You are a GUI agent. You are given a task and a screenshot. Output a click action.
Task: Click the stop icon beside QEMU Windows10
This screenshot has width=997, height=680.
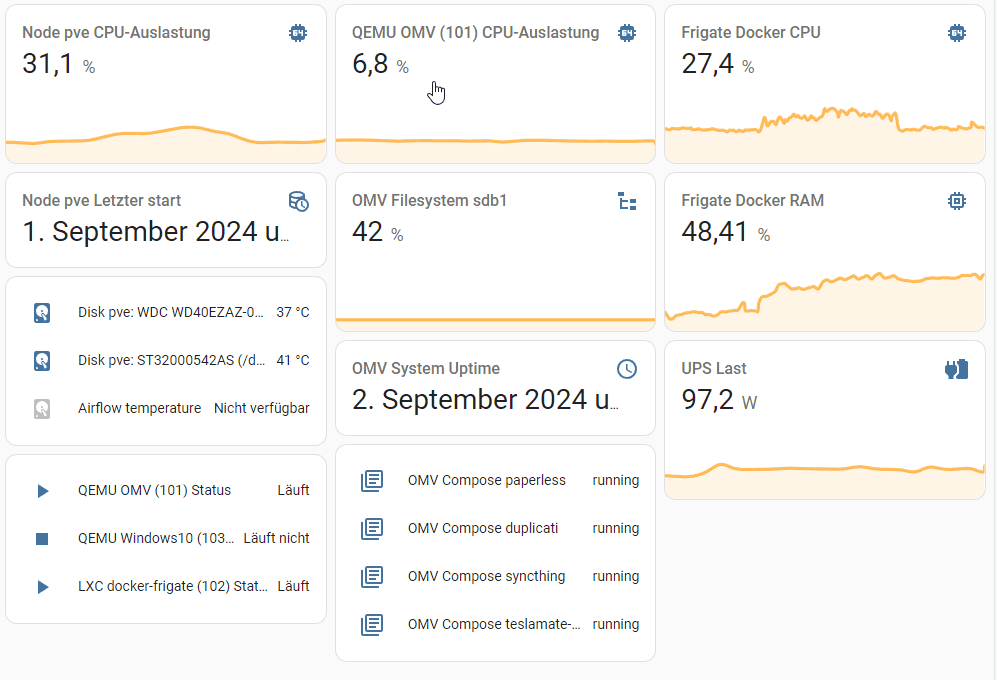click(x=42, y=539)
